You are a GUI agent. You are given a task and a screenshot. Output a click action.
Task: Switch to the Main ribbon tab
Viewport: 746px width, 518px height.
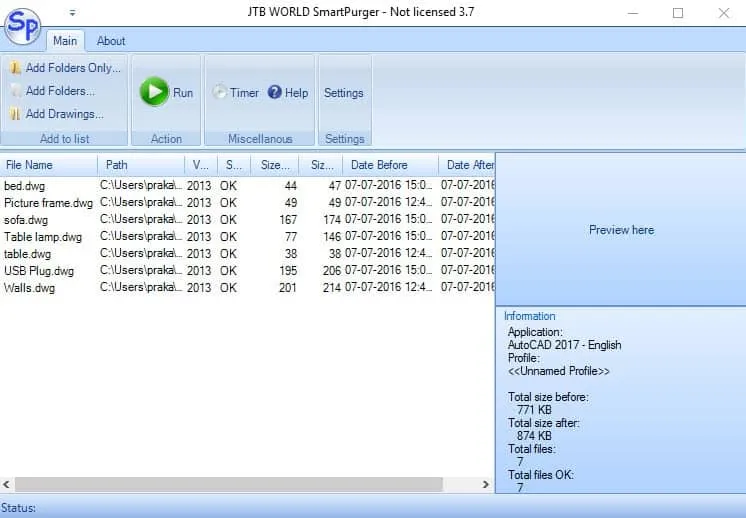pos(65,41)
